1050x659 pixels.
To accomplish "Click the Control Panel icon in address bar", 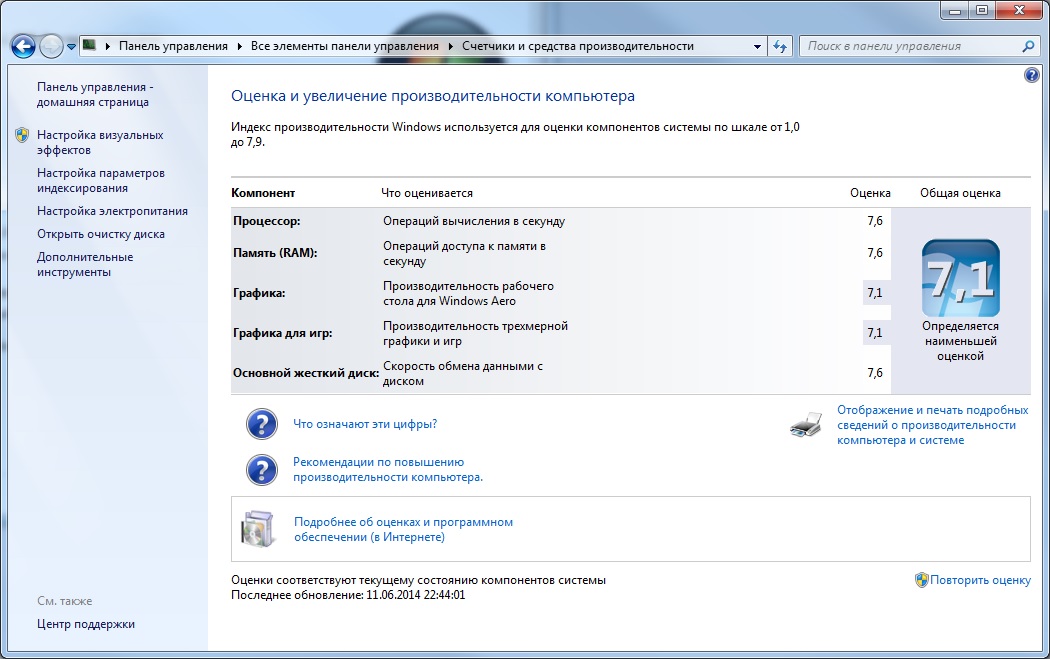I will tap(89, 46).
